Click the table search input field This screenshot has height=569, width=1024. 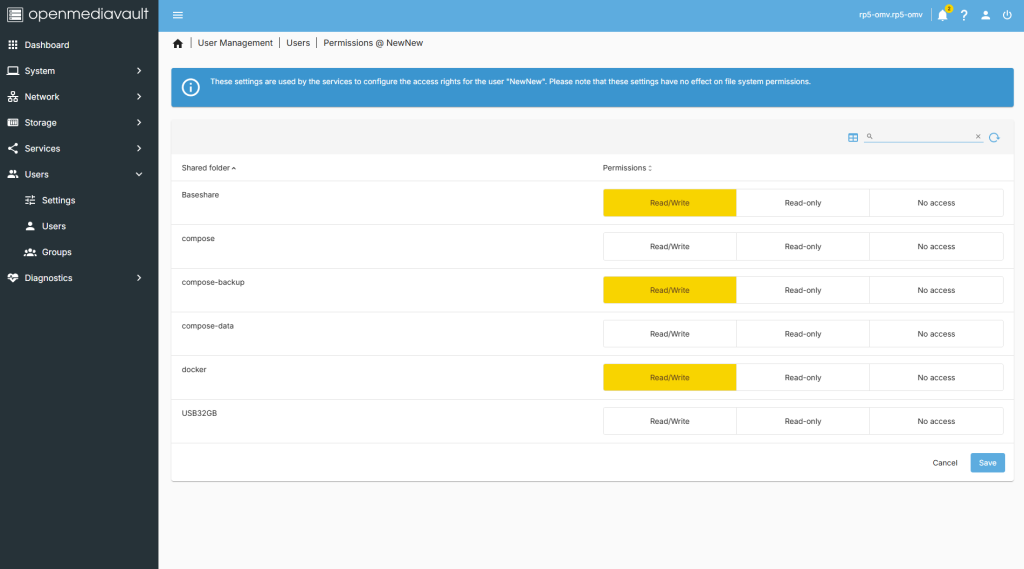pyautogui.click(x=922, y=137)
